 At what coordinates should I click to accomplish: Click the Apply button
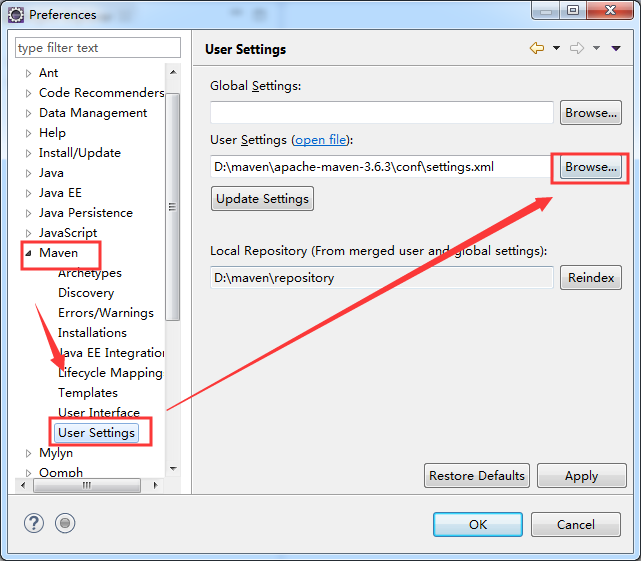pyautogui.click(x=581, y=476)
